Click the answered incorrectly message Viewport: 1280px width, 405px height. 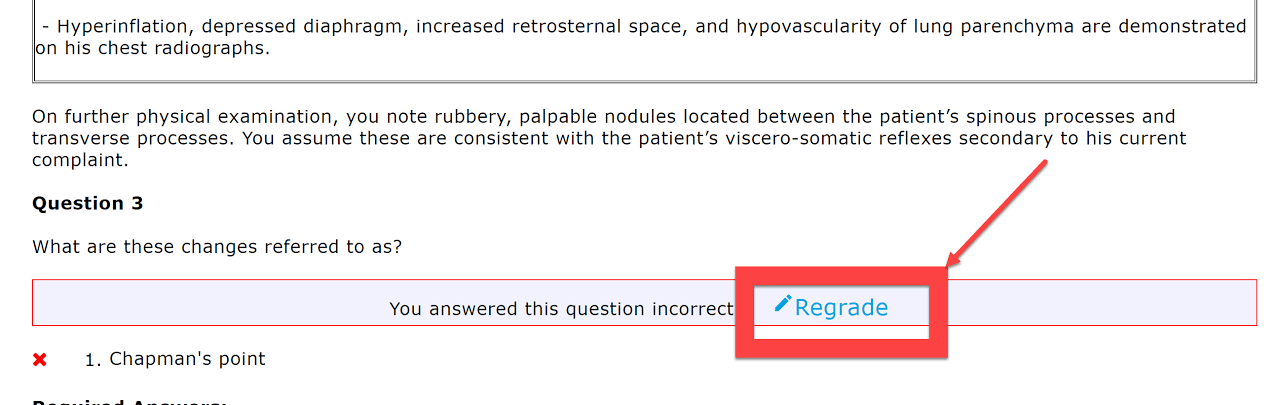click(561, 309)
